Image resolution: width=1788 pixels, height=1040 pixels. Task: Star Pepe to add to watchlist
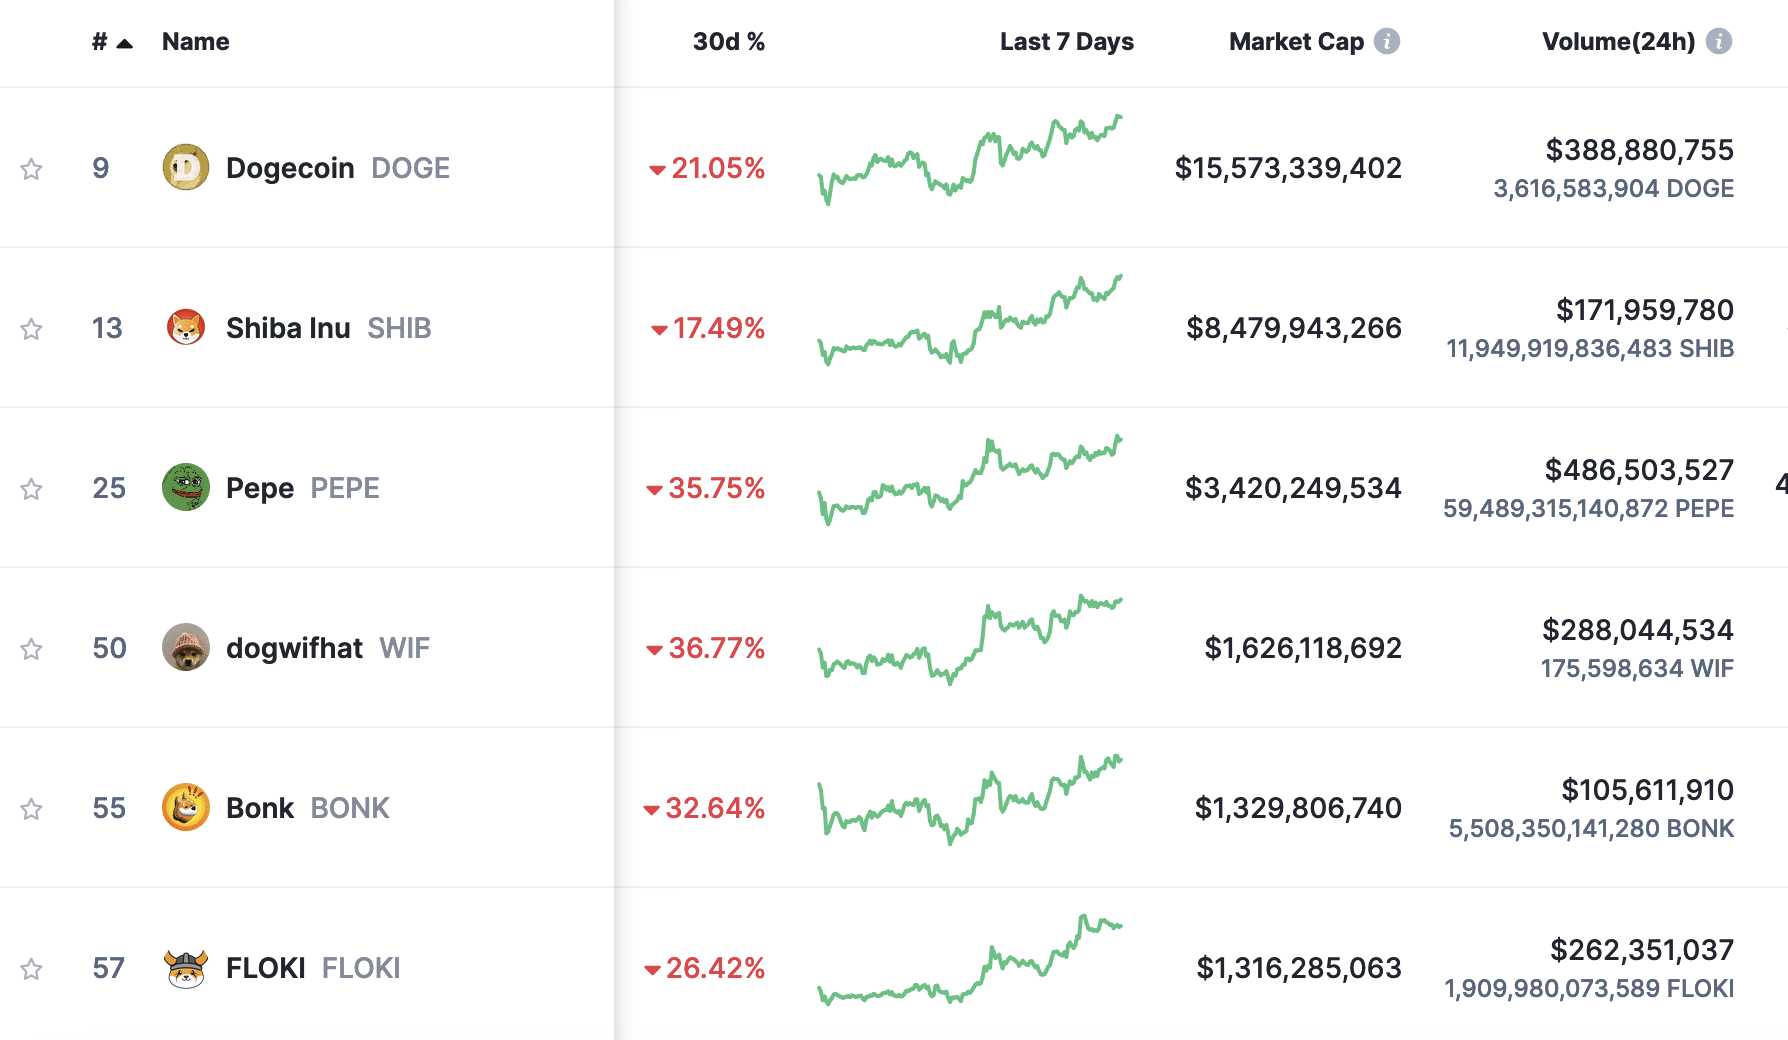pos(31,489)
